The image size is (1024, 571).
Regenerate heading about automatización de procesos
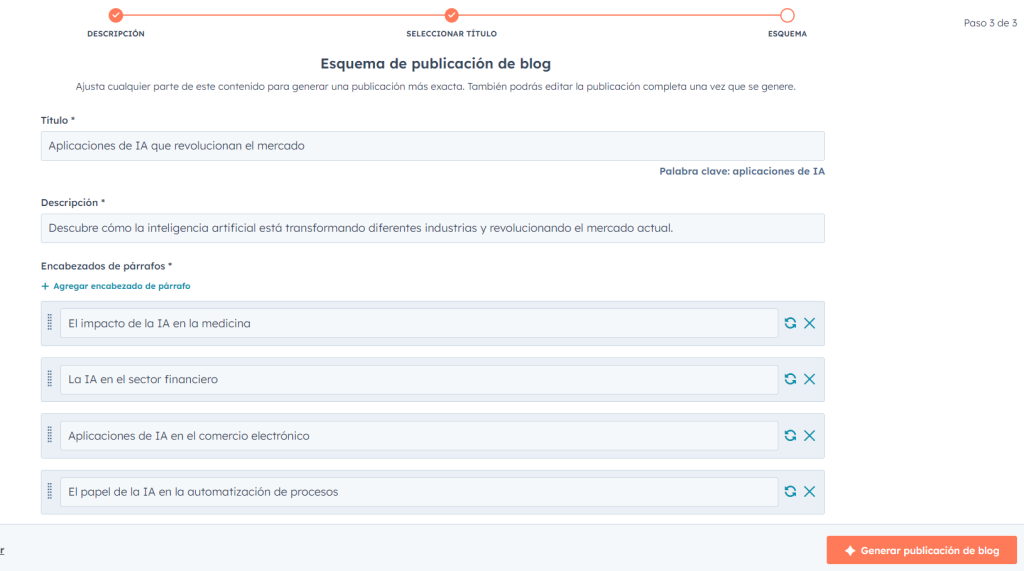click(790, 492)
